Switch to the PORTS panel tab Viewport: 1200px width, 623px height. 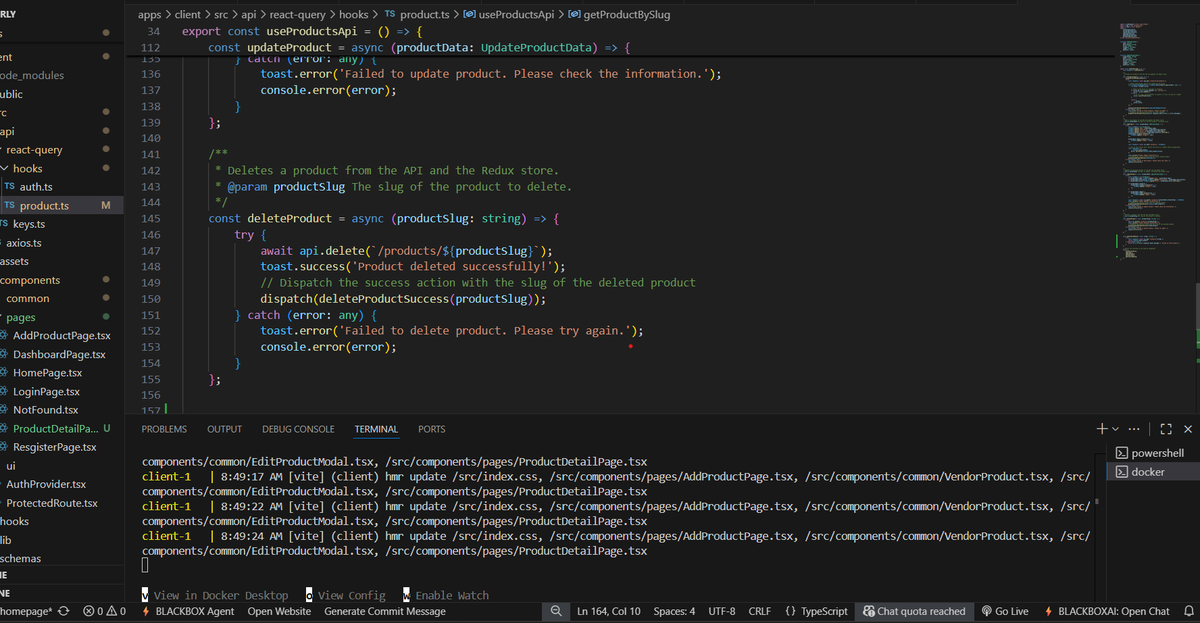[432, 429]
